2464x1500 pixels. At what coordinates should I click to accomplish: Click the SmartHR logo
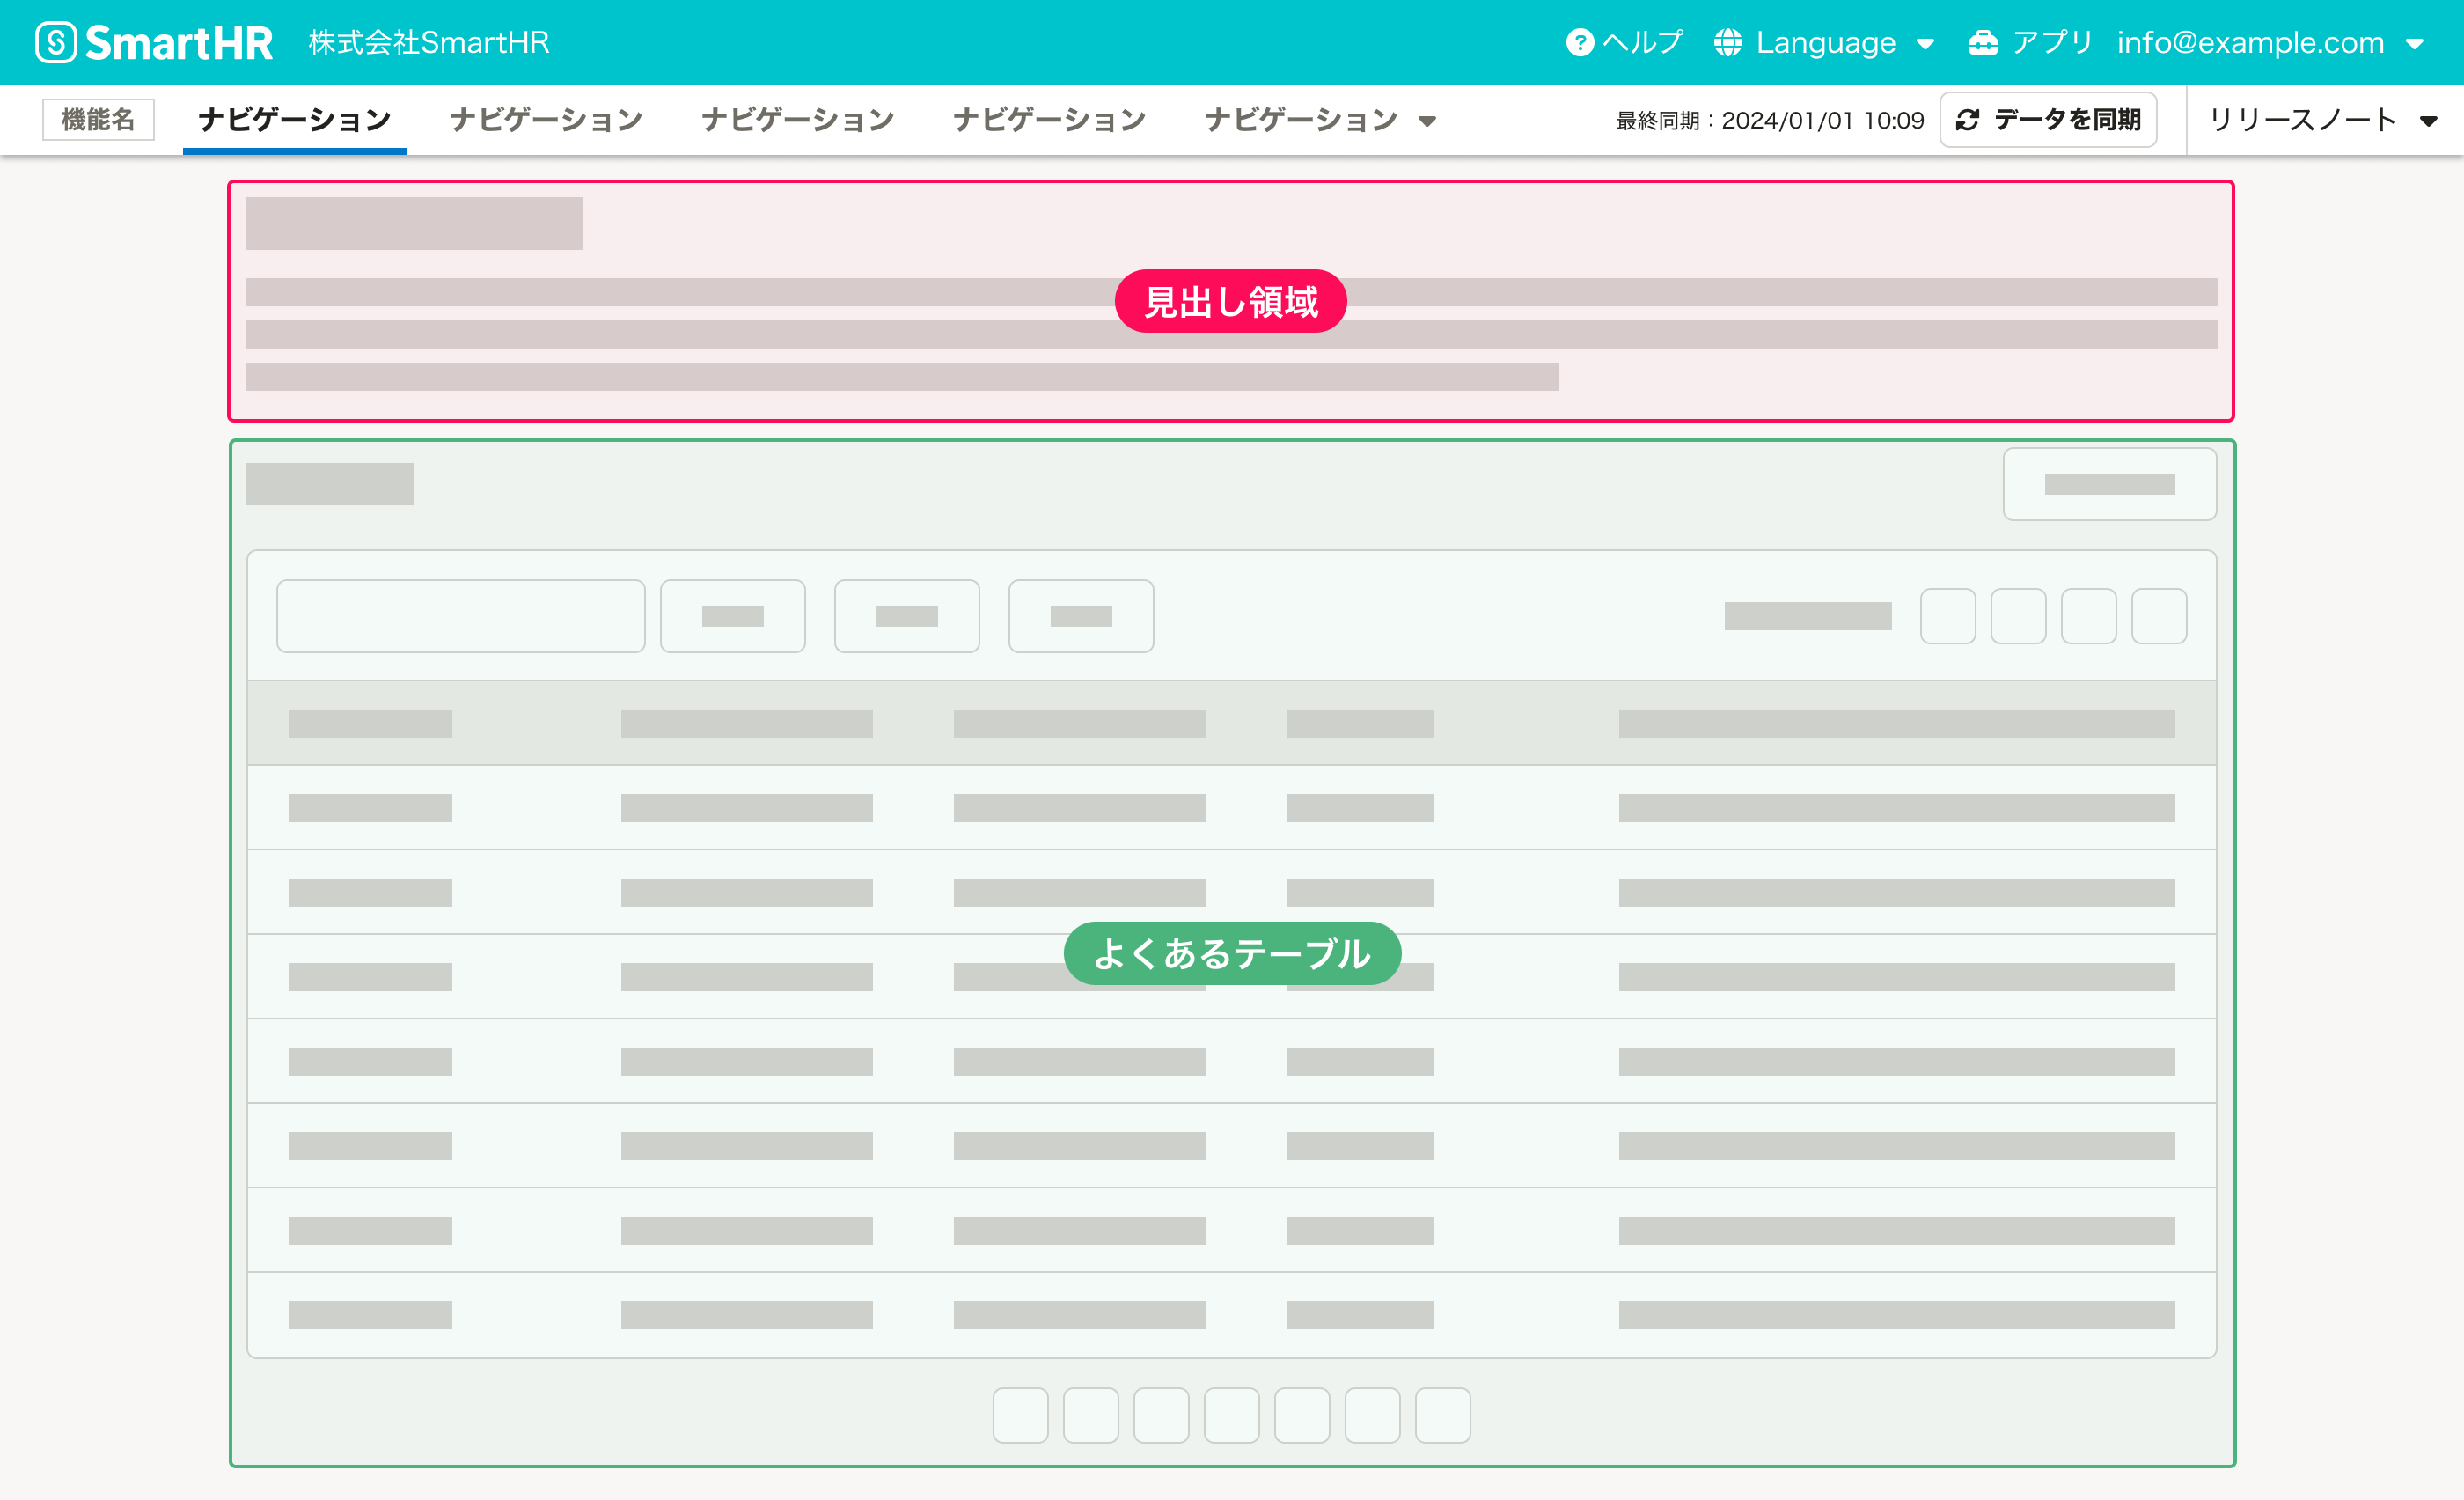(155, 42)
